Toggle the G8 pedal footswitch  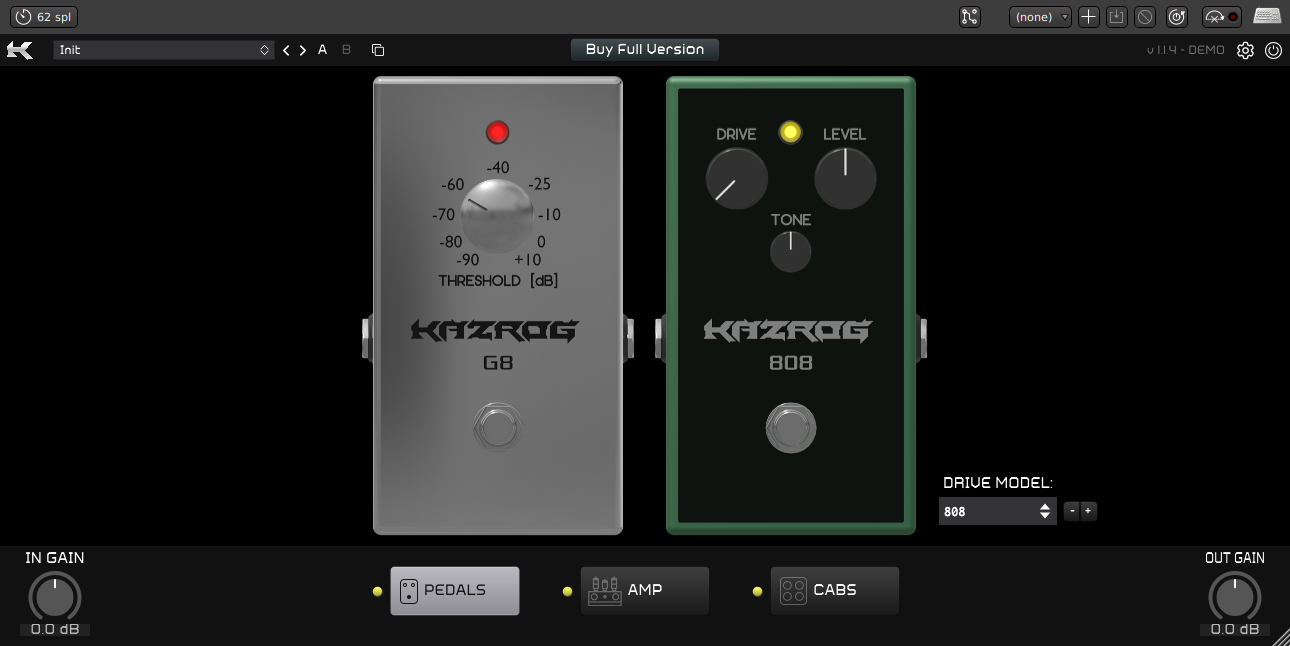(x=497, y=428)
